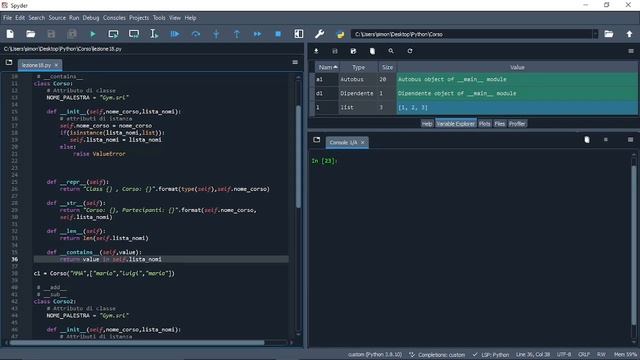Open the Variable Explorer options menu
Image resolution: width=640 pixels, height=360 pixels.
click(631, 51)
